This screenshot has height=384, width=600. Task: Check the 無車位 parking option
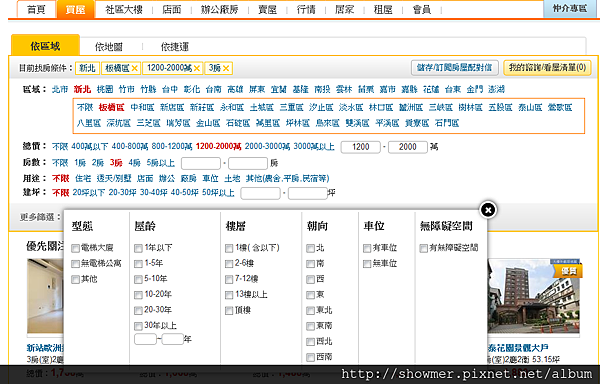pos(367,264)
